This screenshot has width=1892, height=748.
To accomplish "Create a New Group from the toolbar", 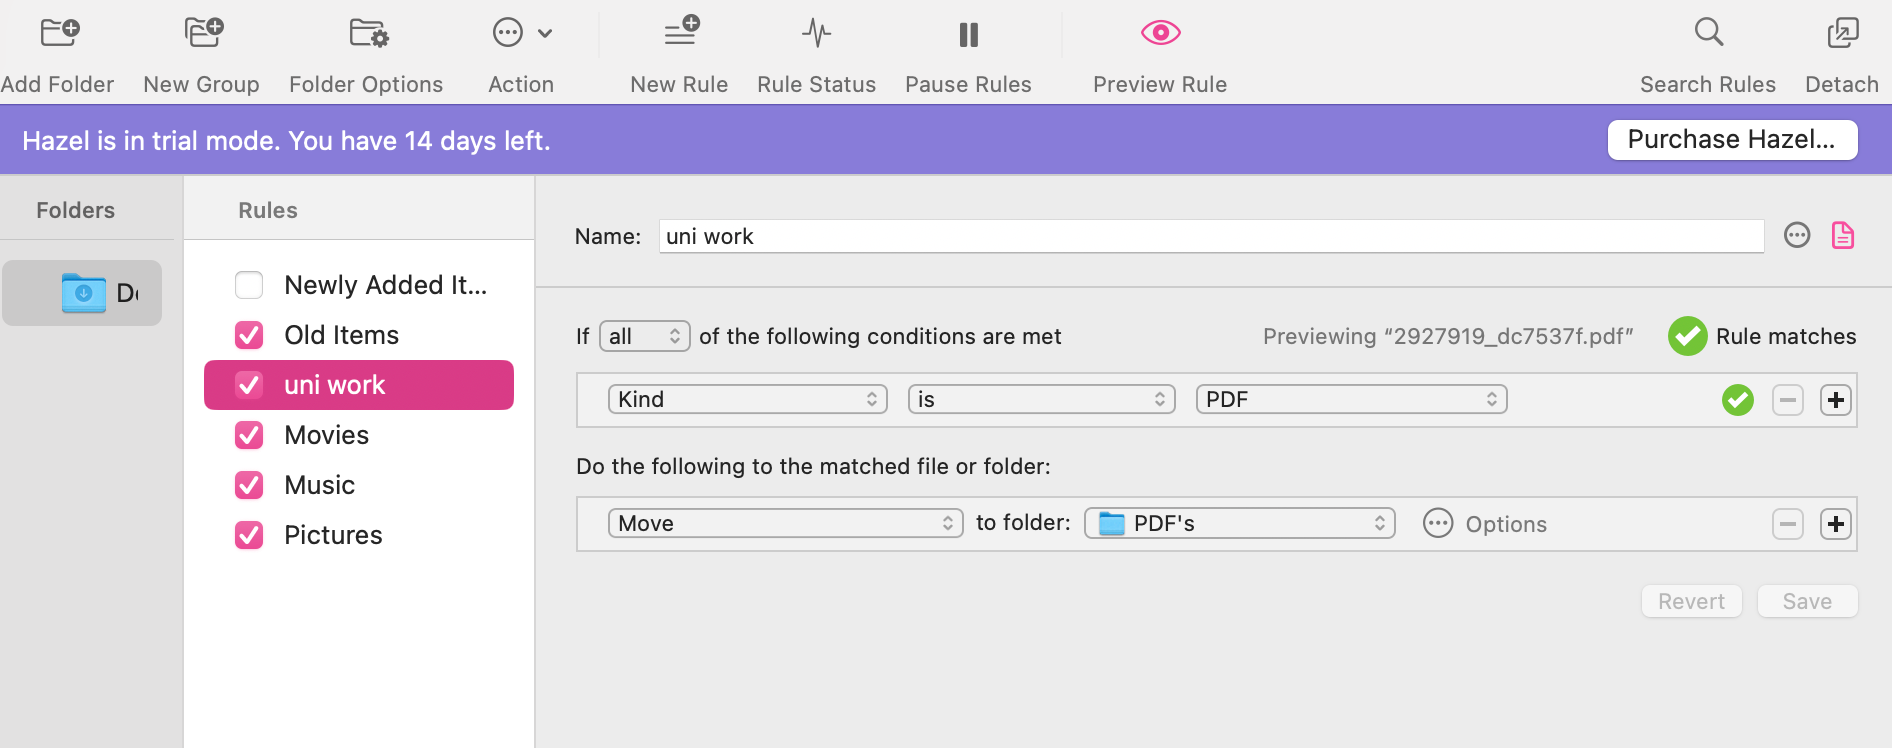I will (203, 34).
